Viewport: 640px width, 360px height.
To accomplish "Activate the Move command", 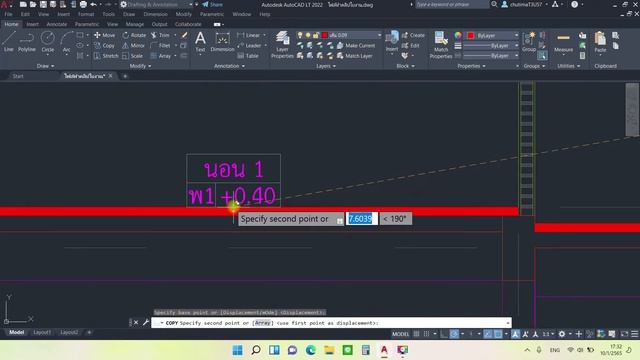I will [104, 35].
